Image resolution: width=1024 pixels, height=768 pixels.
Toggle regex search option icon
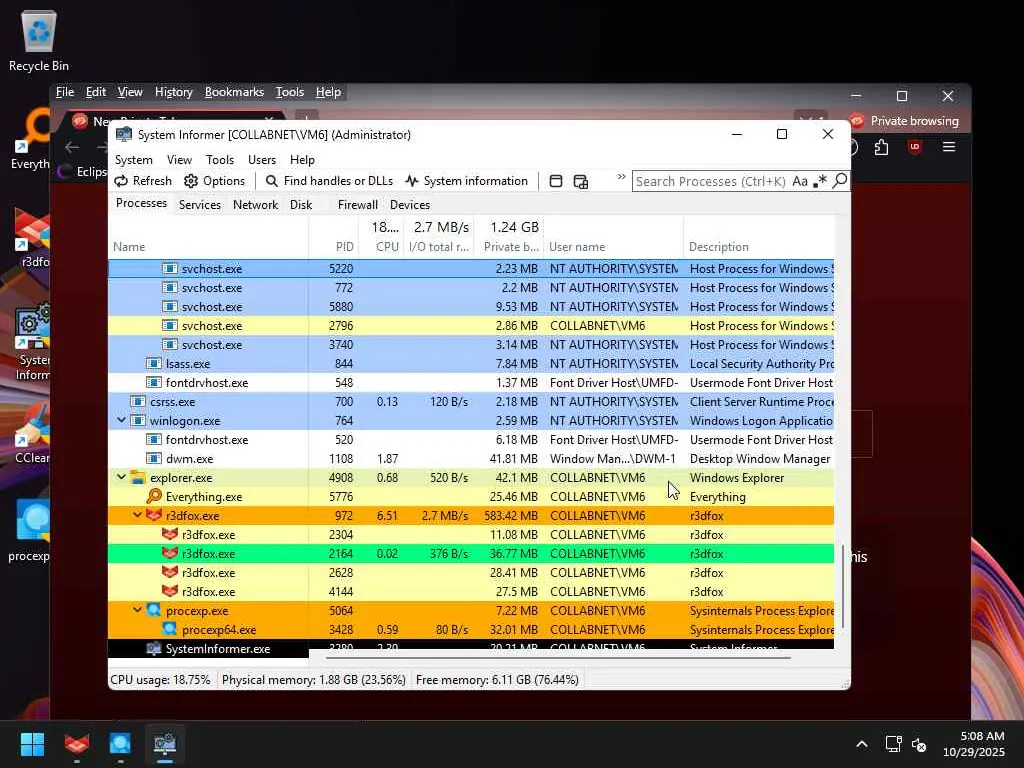point(820,181)
